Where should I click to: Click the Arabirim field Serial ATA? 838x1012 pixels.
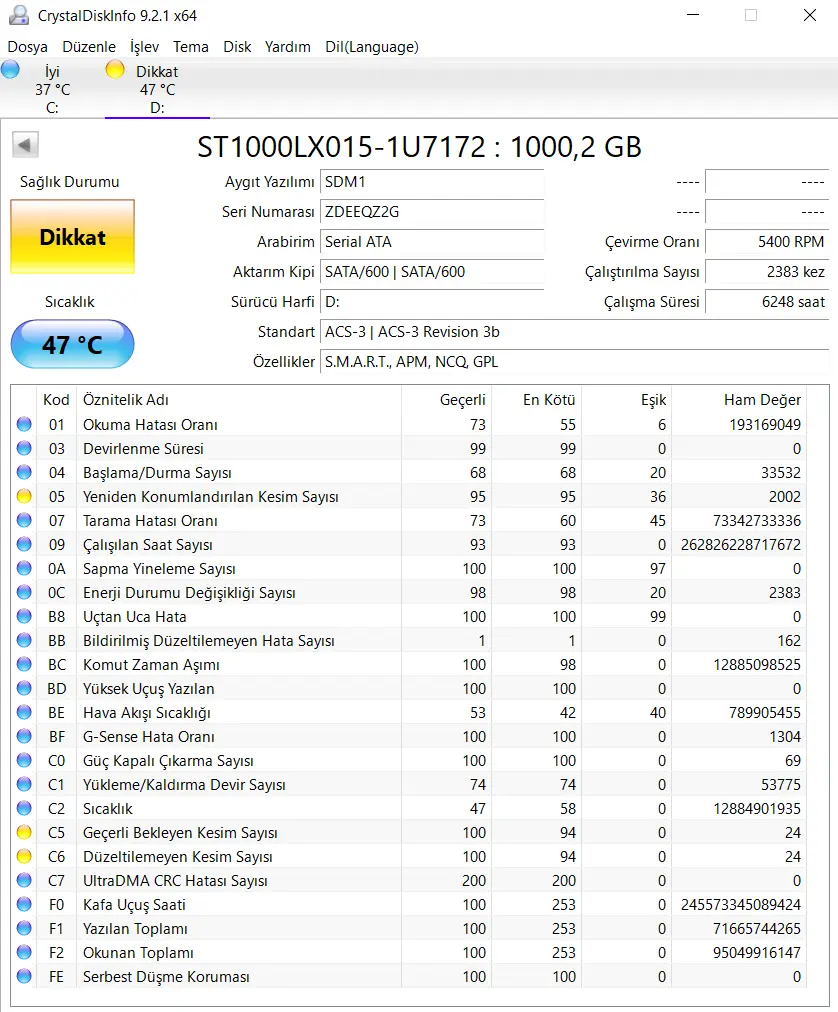pos(432,242)
